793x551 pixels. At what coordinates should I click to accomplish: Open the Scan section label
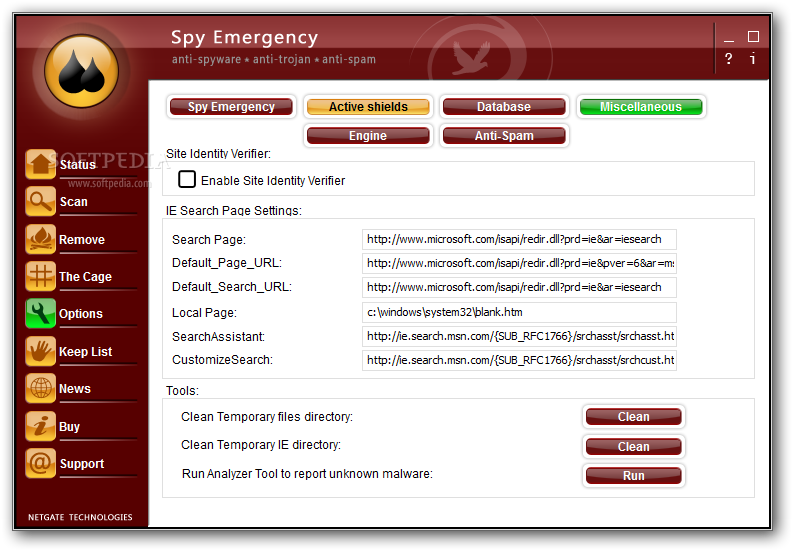[74, 202]
